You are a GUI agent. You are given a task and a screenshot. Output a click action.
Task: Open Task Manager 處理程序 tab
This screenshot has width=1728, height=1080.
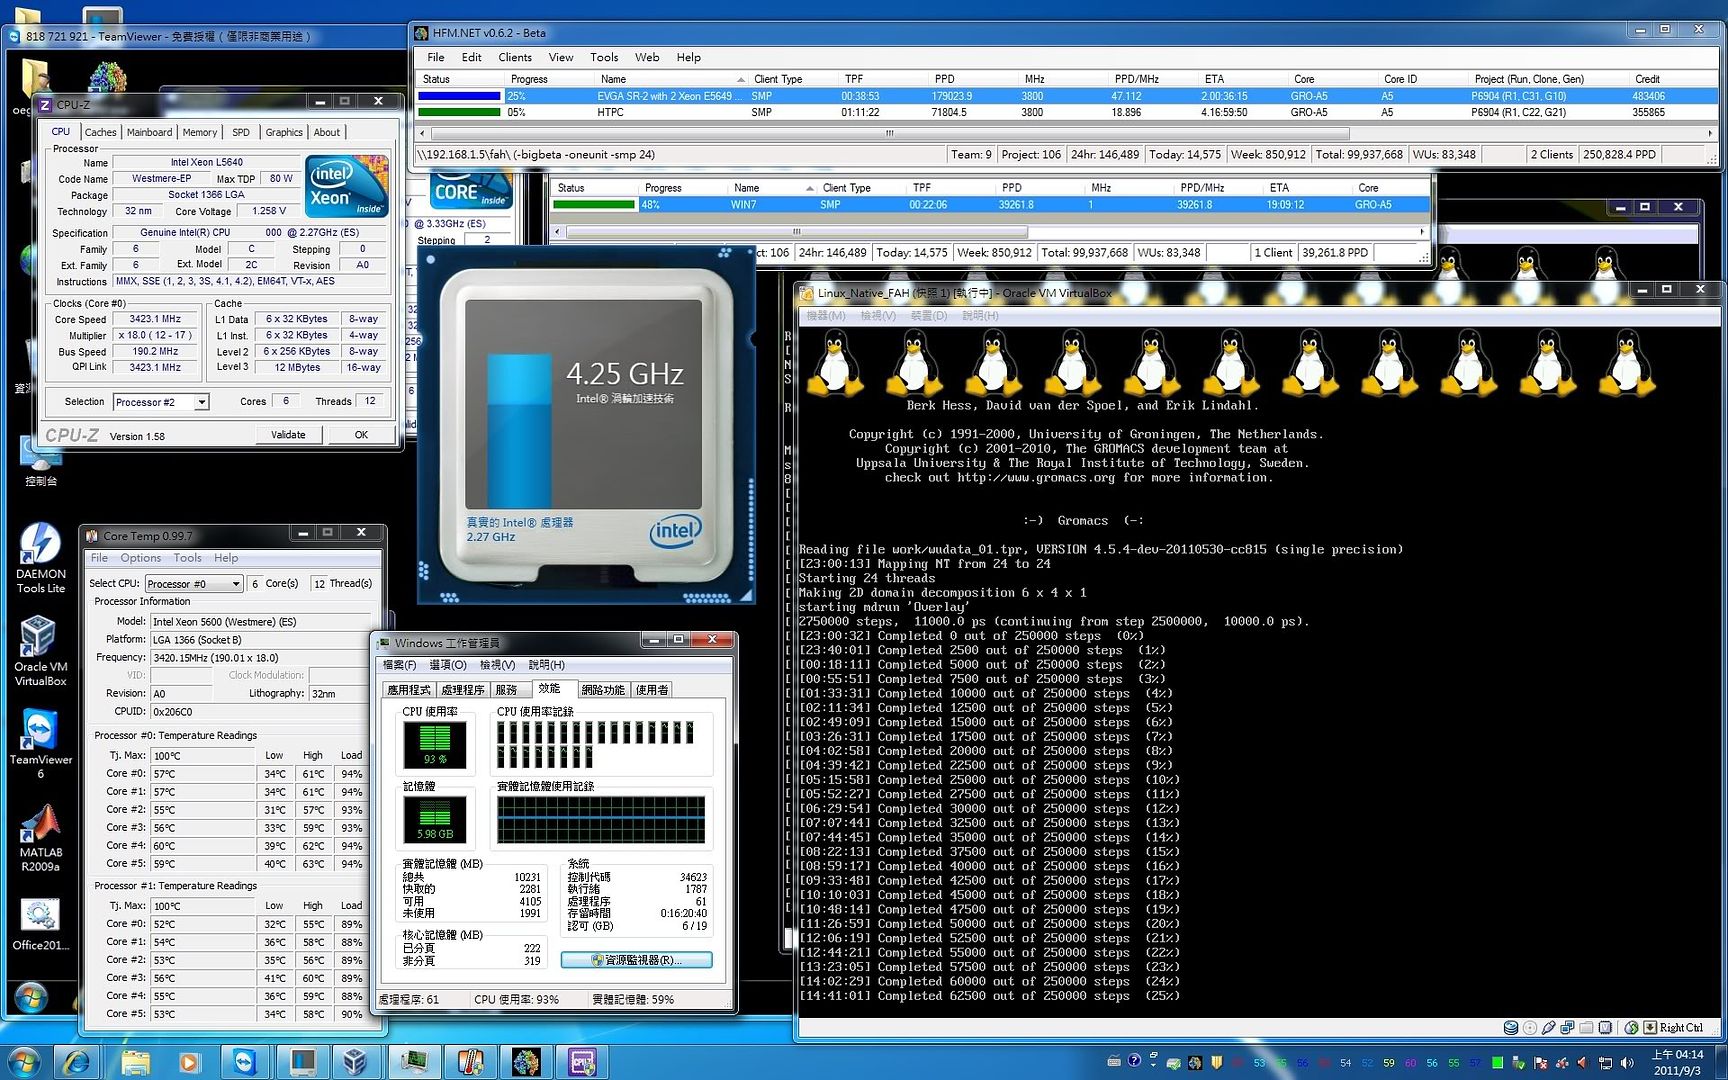[463, 690]
